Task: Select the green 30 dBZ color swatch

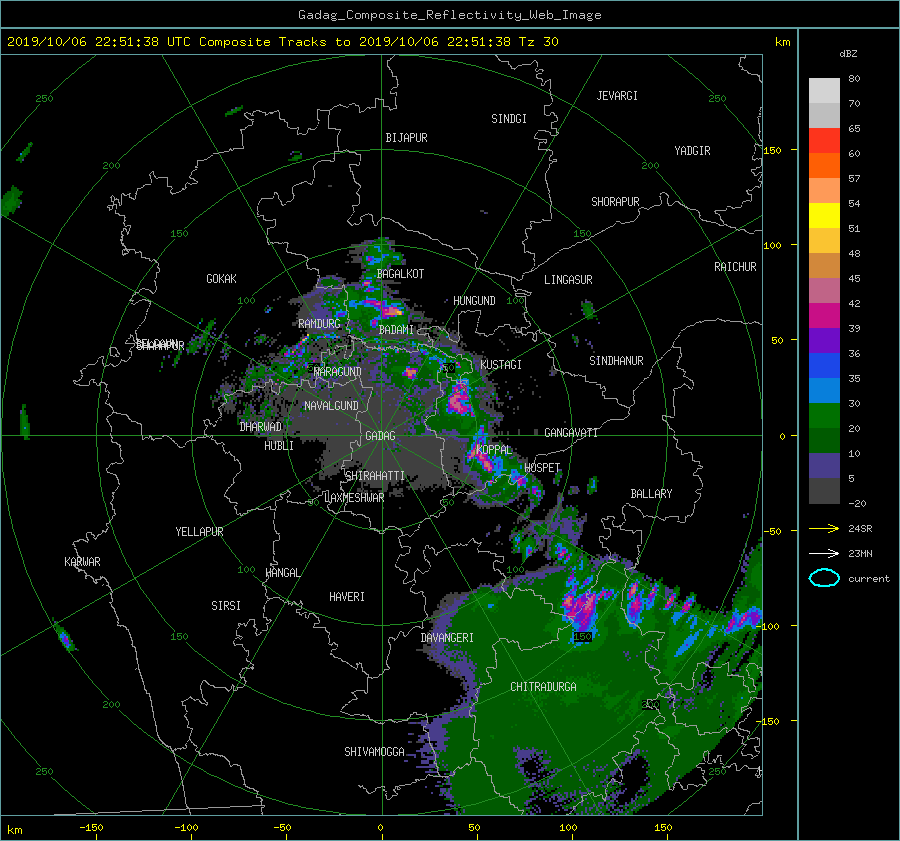Action: 824,415
